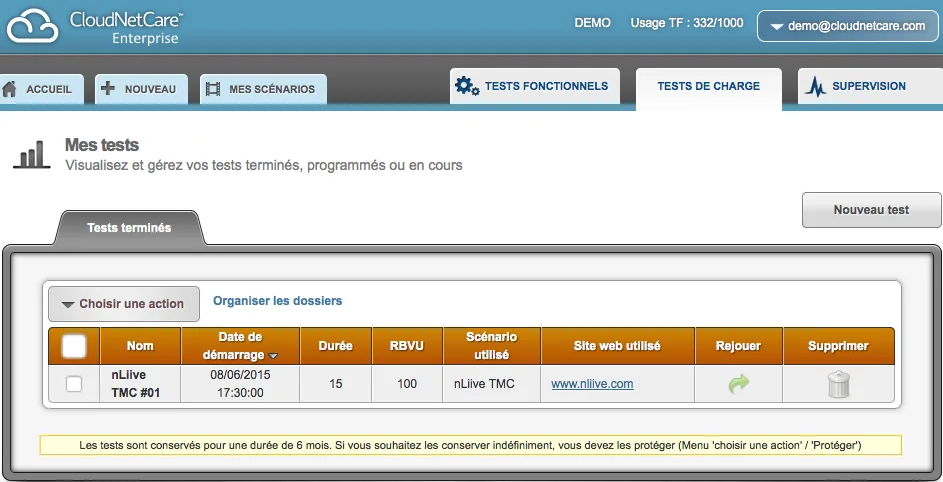The width and height of the screenshot is (943, 482).
Task: Click the bar chart icon beside Mes tests
Action: 32,155
